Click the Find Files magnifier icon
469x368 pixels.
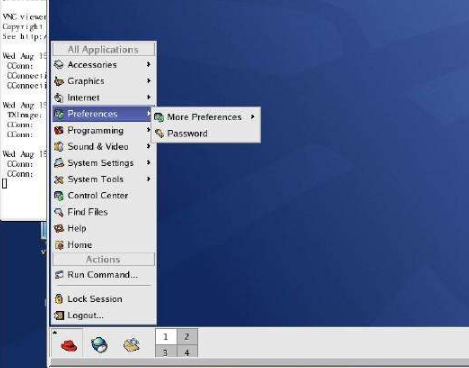59,212
